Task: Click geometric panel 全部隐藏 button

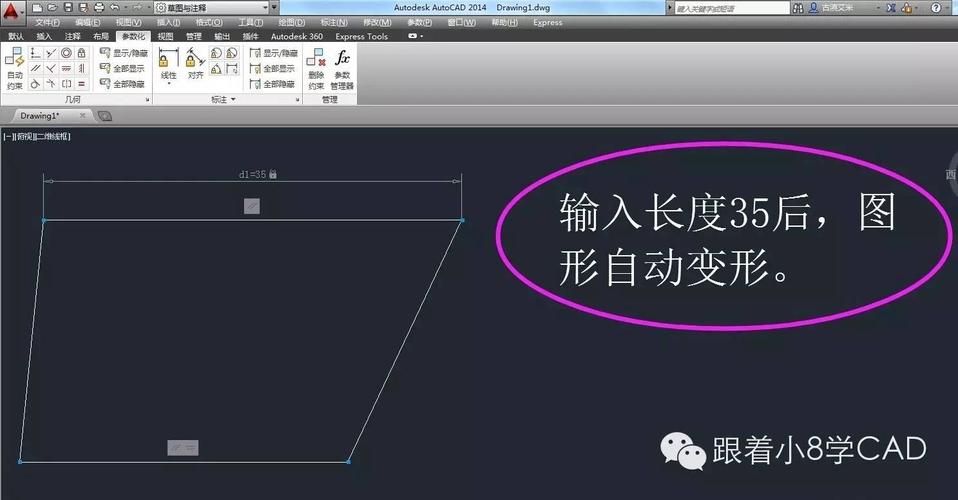Action: click(x=122, y=84)
